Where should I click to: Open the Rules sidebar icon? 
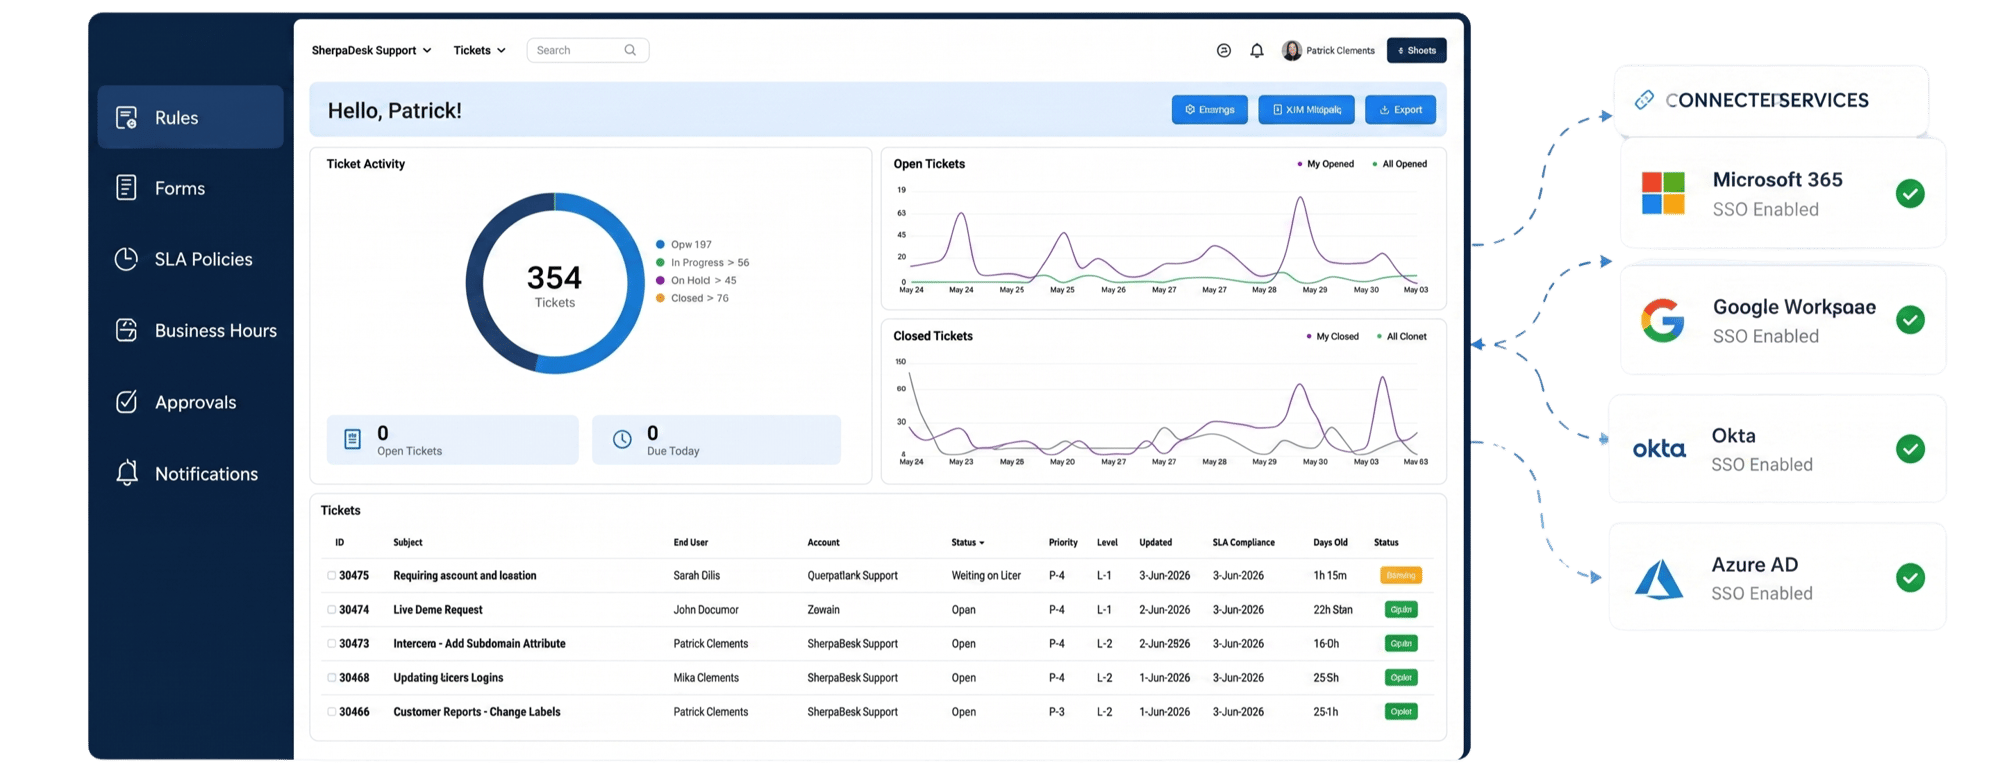click(126, 118)
